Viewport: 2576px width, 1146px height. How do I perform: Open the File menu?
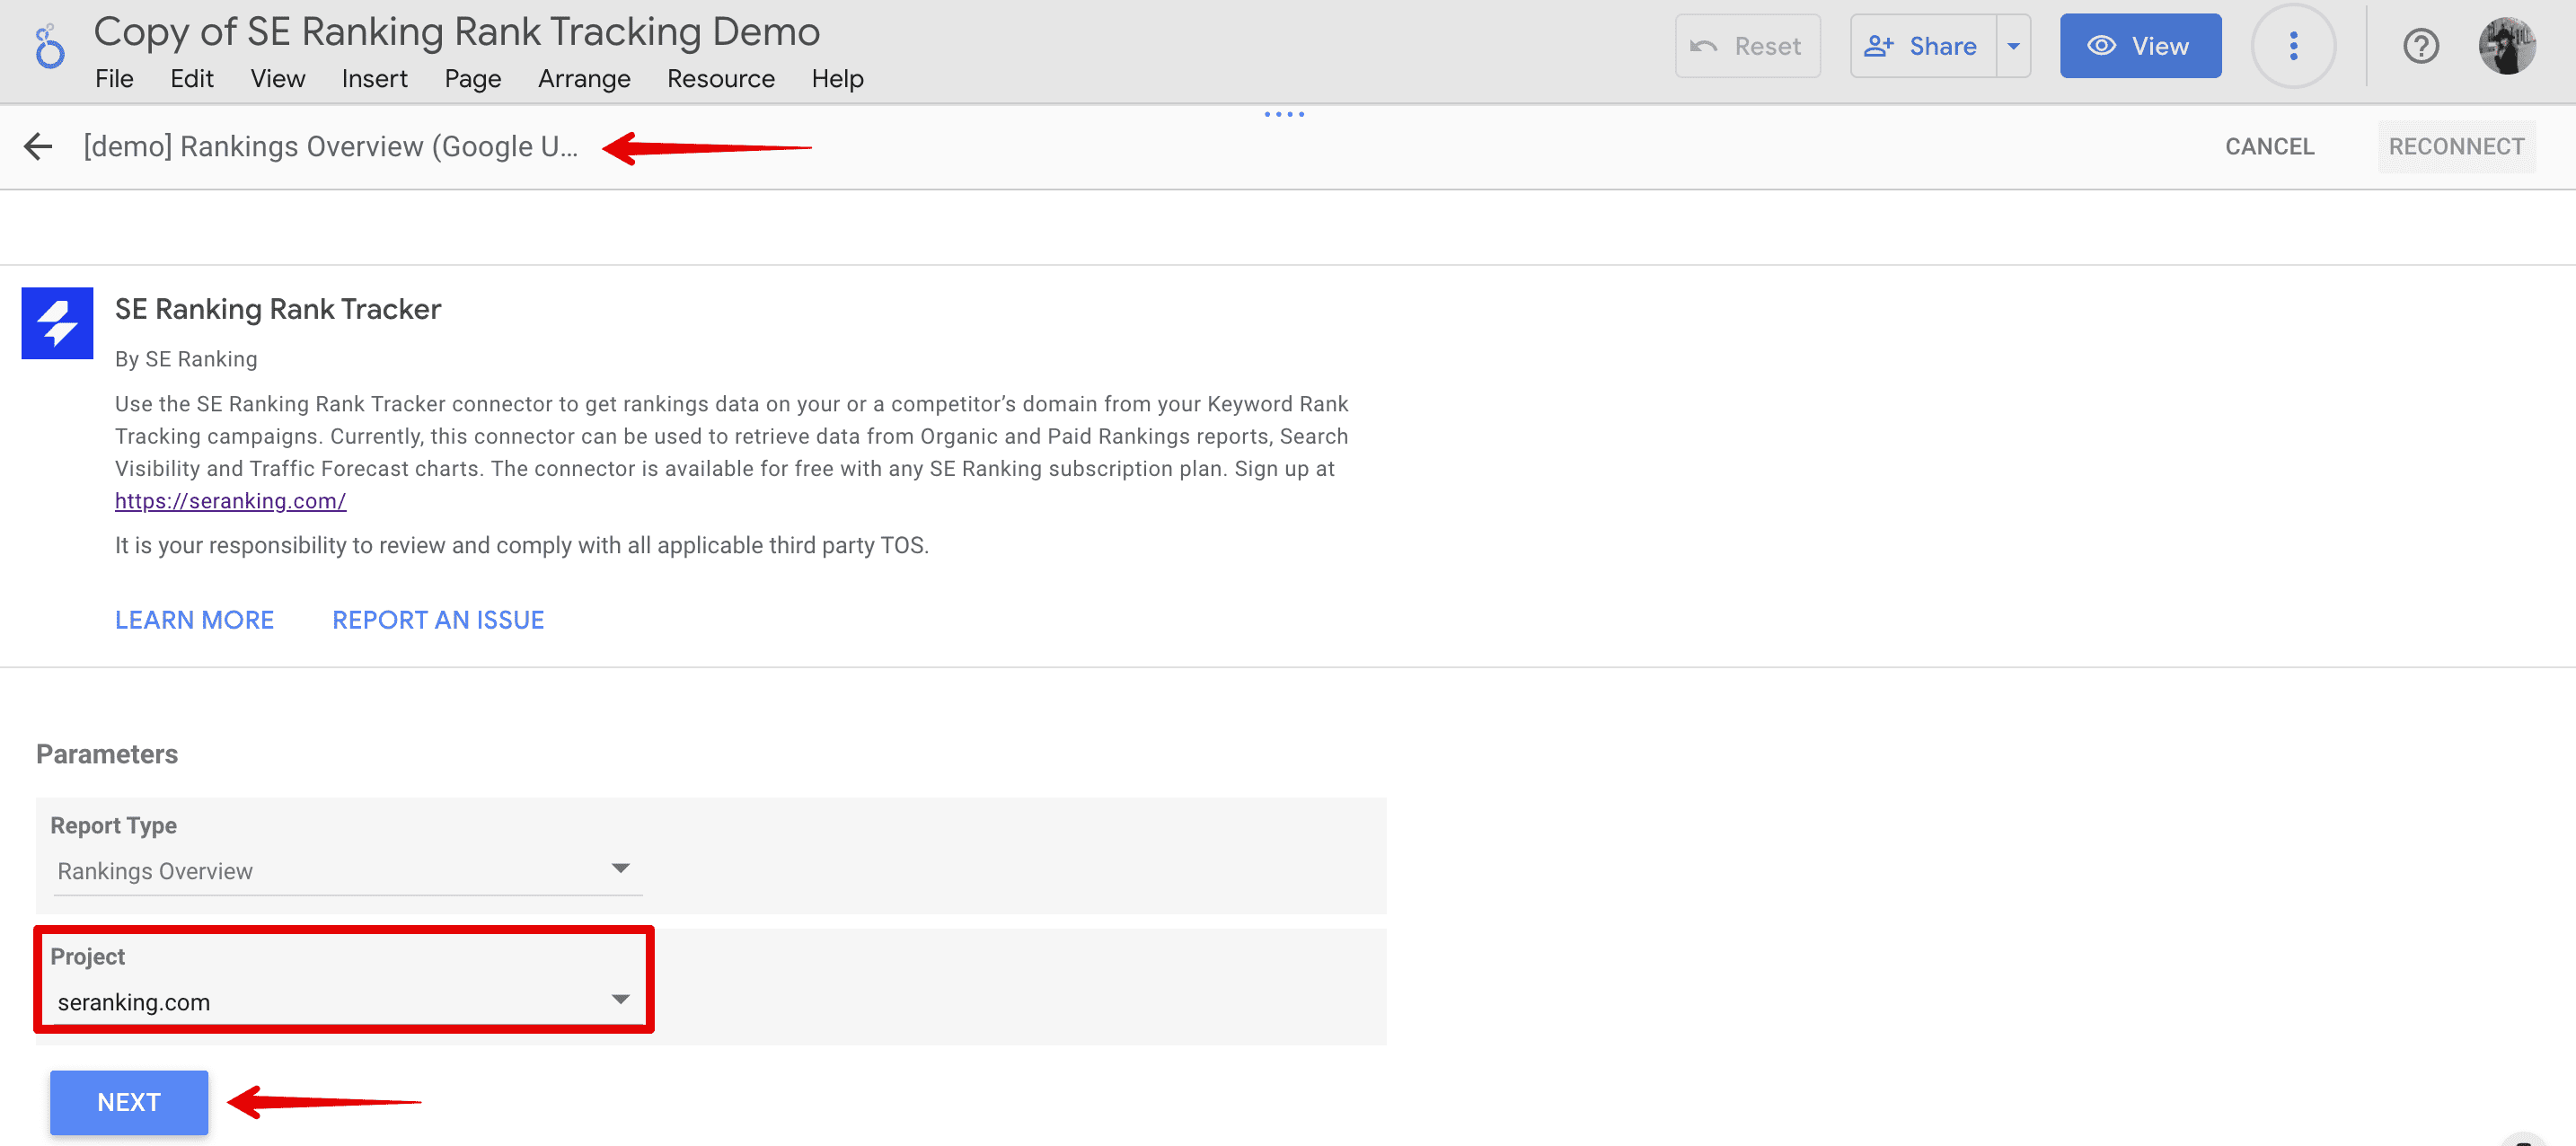[x=114, y=79]
